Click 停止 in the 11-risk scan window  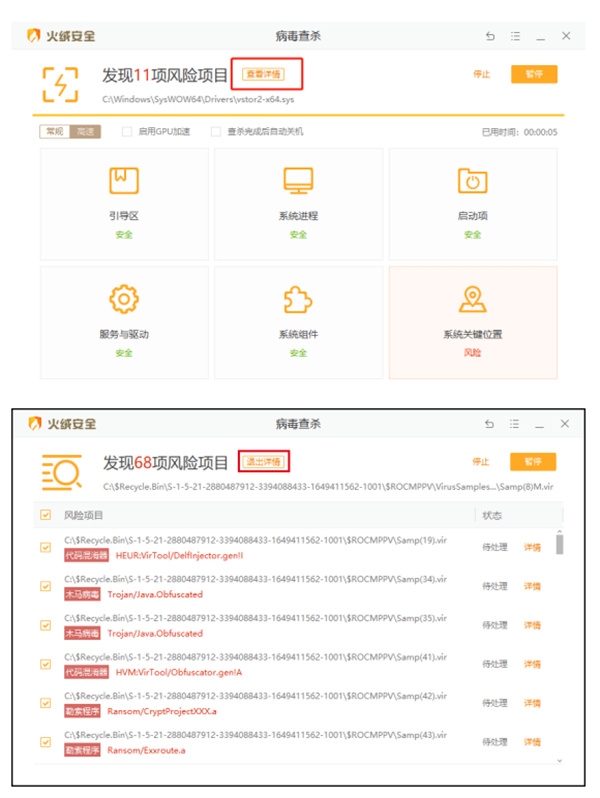[x=481, y=74]
